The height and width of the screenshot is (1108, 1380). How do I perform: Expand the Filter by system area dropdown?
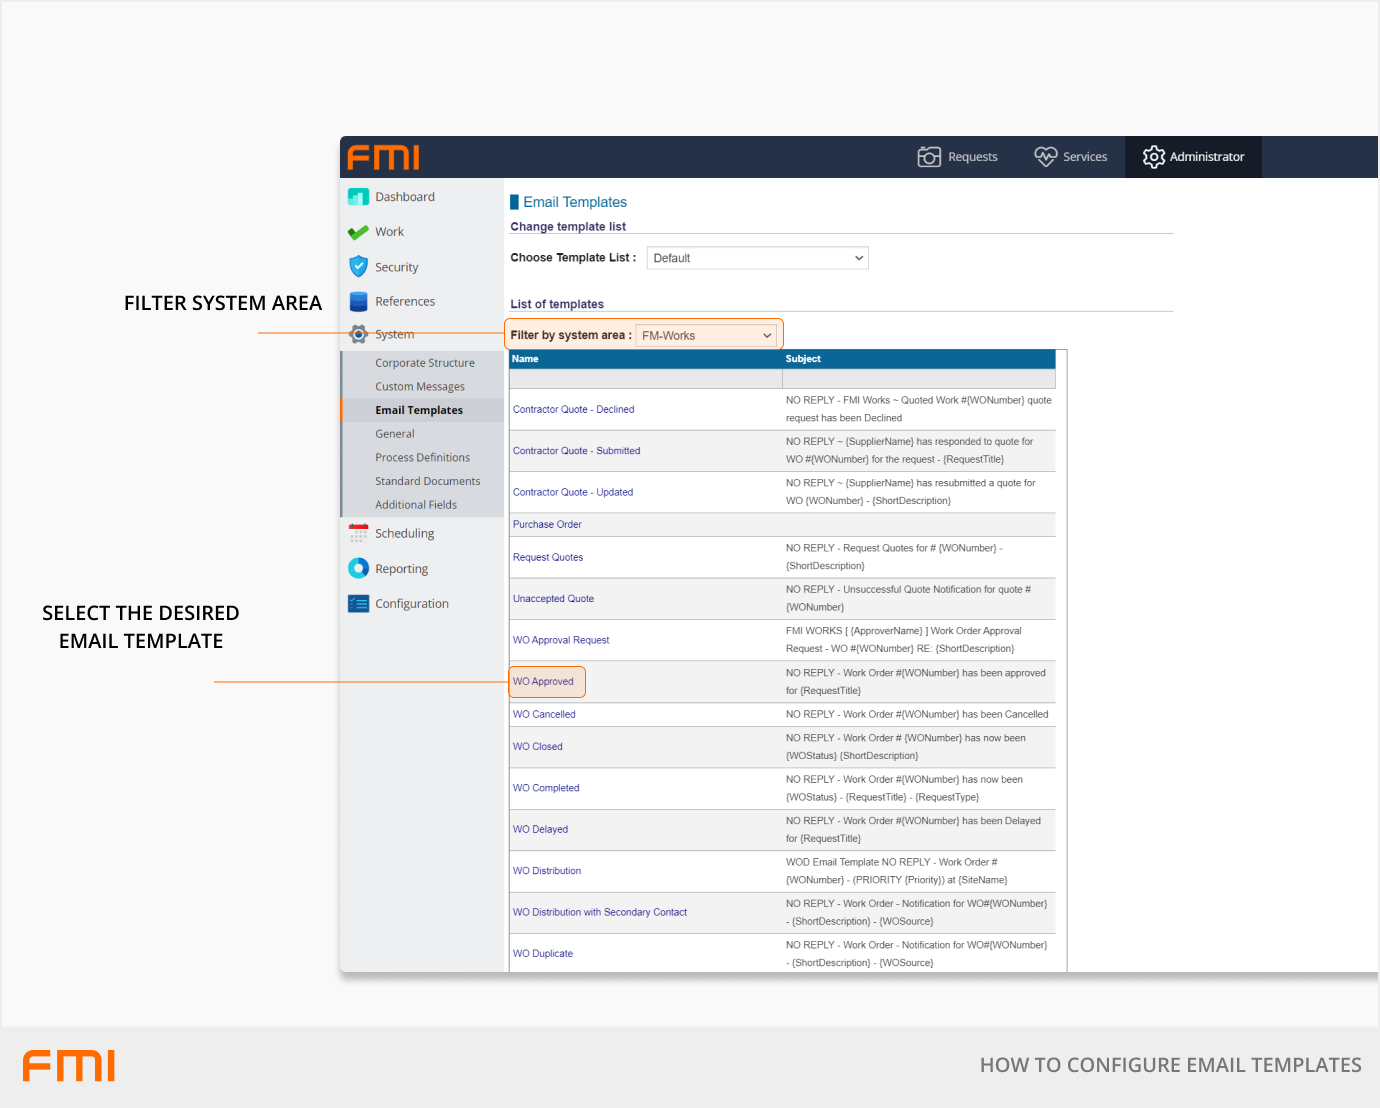click(x=706, y=336)
